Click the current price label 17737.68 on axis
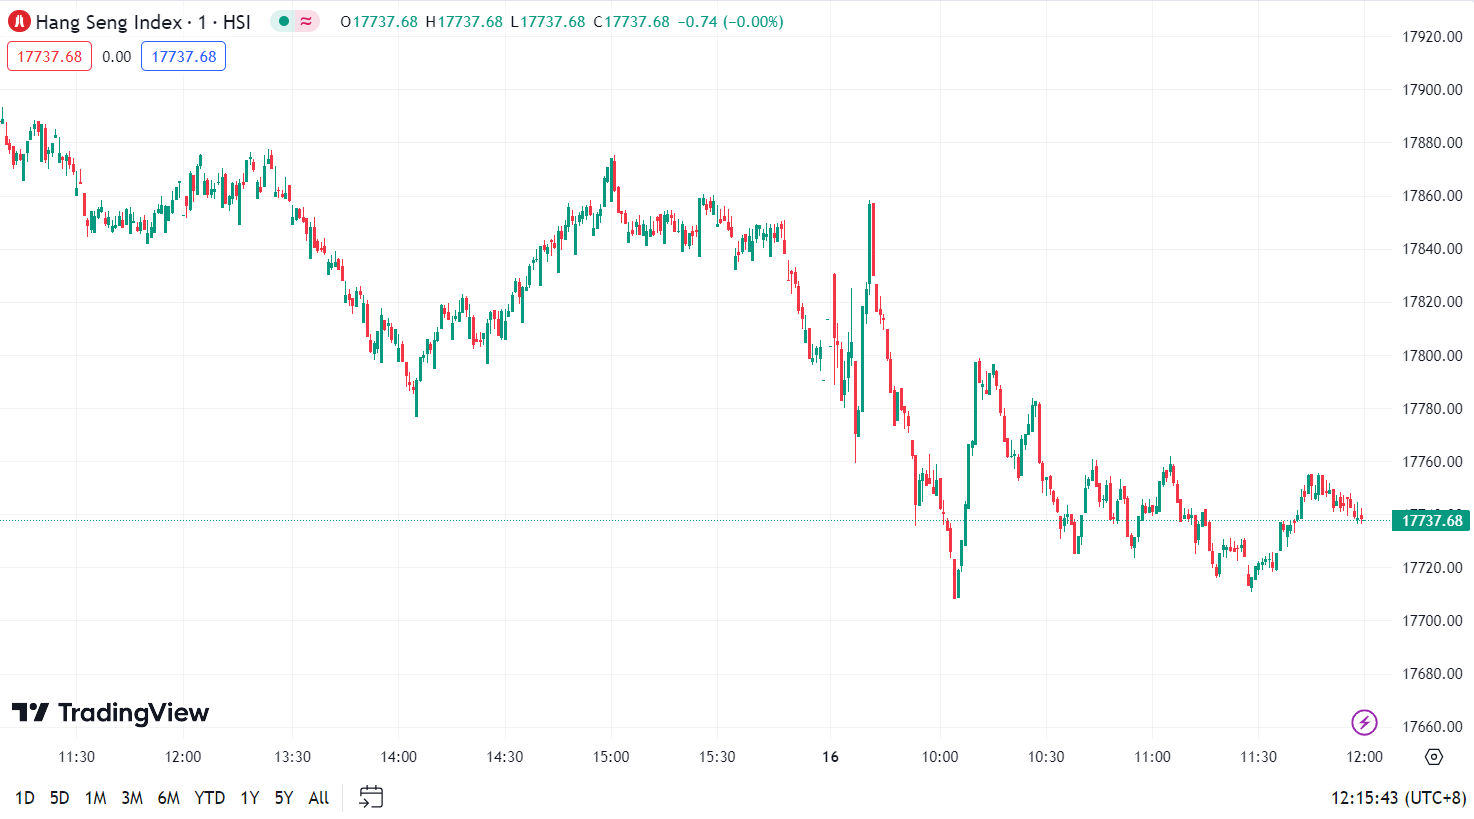Screen dimensions: 1474x819 (1431, 520)
